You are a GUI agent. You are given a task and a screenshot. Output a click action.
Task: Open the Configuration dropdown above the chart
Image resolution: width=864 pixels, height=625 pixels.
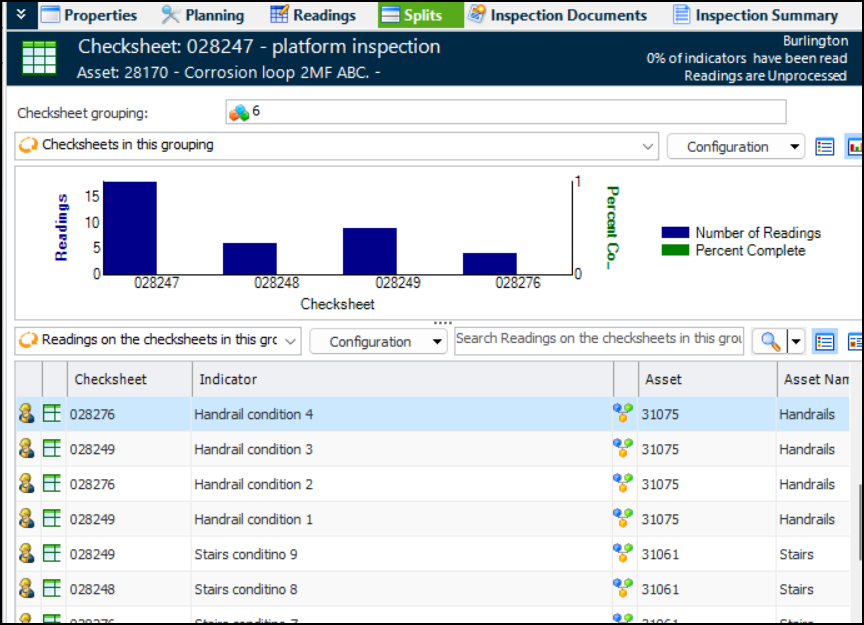click(735, 146)
